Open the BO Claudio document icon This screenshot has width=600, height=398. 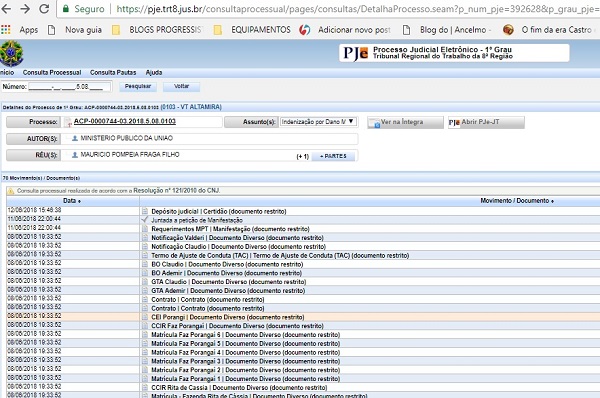(145, 264)
